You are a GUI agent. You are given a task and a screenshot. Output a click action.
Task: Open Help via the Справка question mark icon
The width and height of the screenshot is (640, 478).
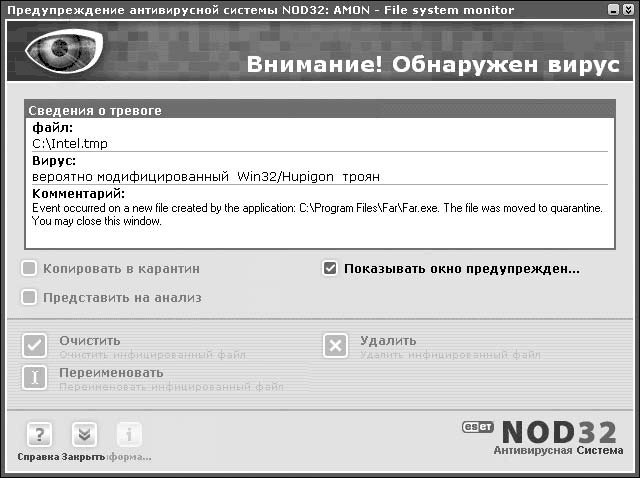coord(38,435)
